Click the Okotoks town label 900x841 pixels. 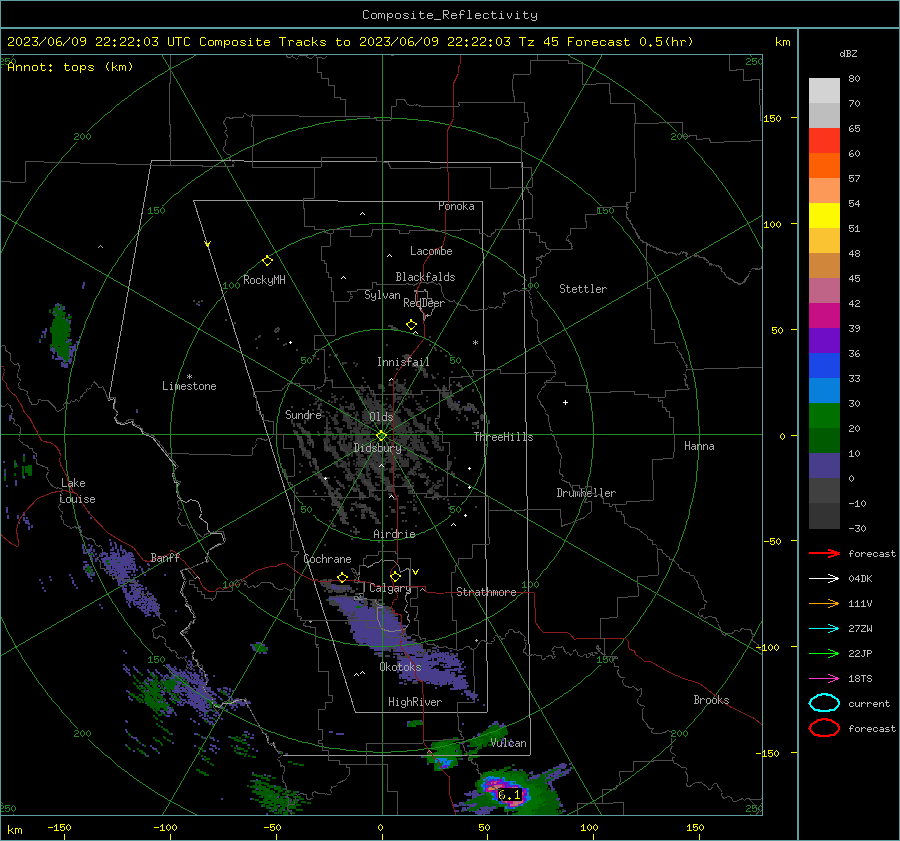point(400,667)
